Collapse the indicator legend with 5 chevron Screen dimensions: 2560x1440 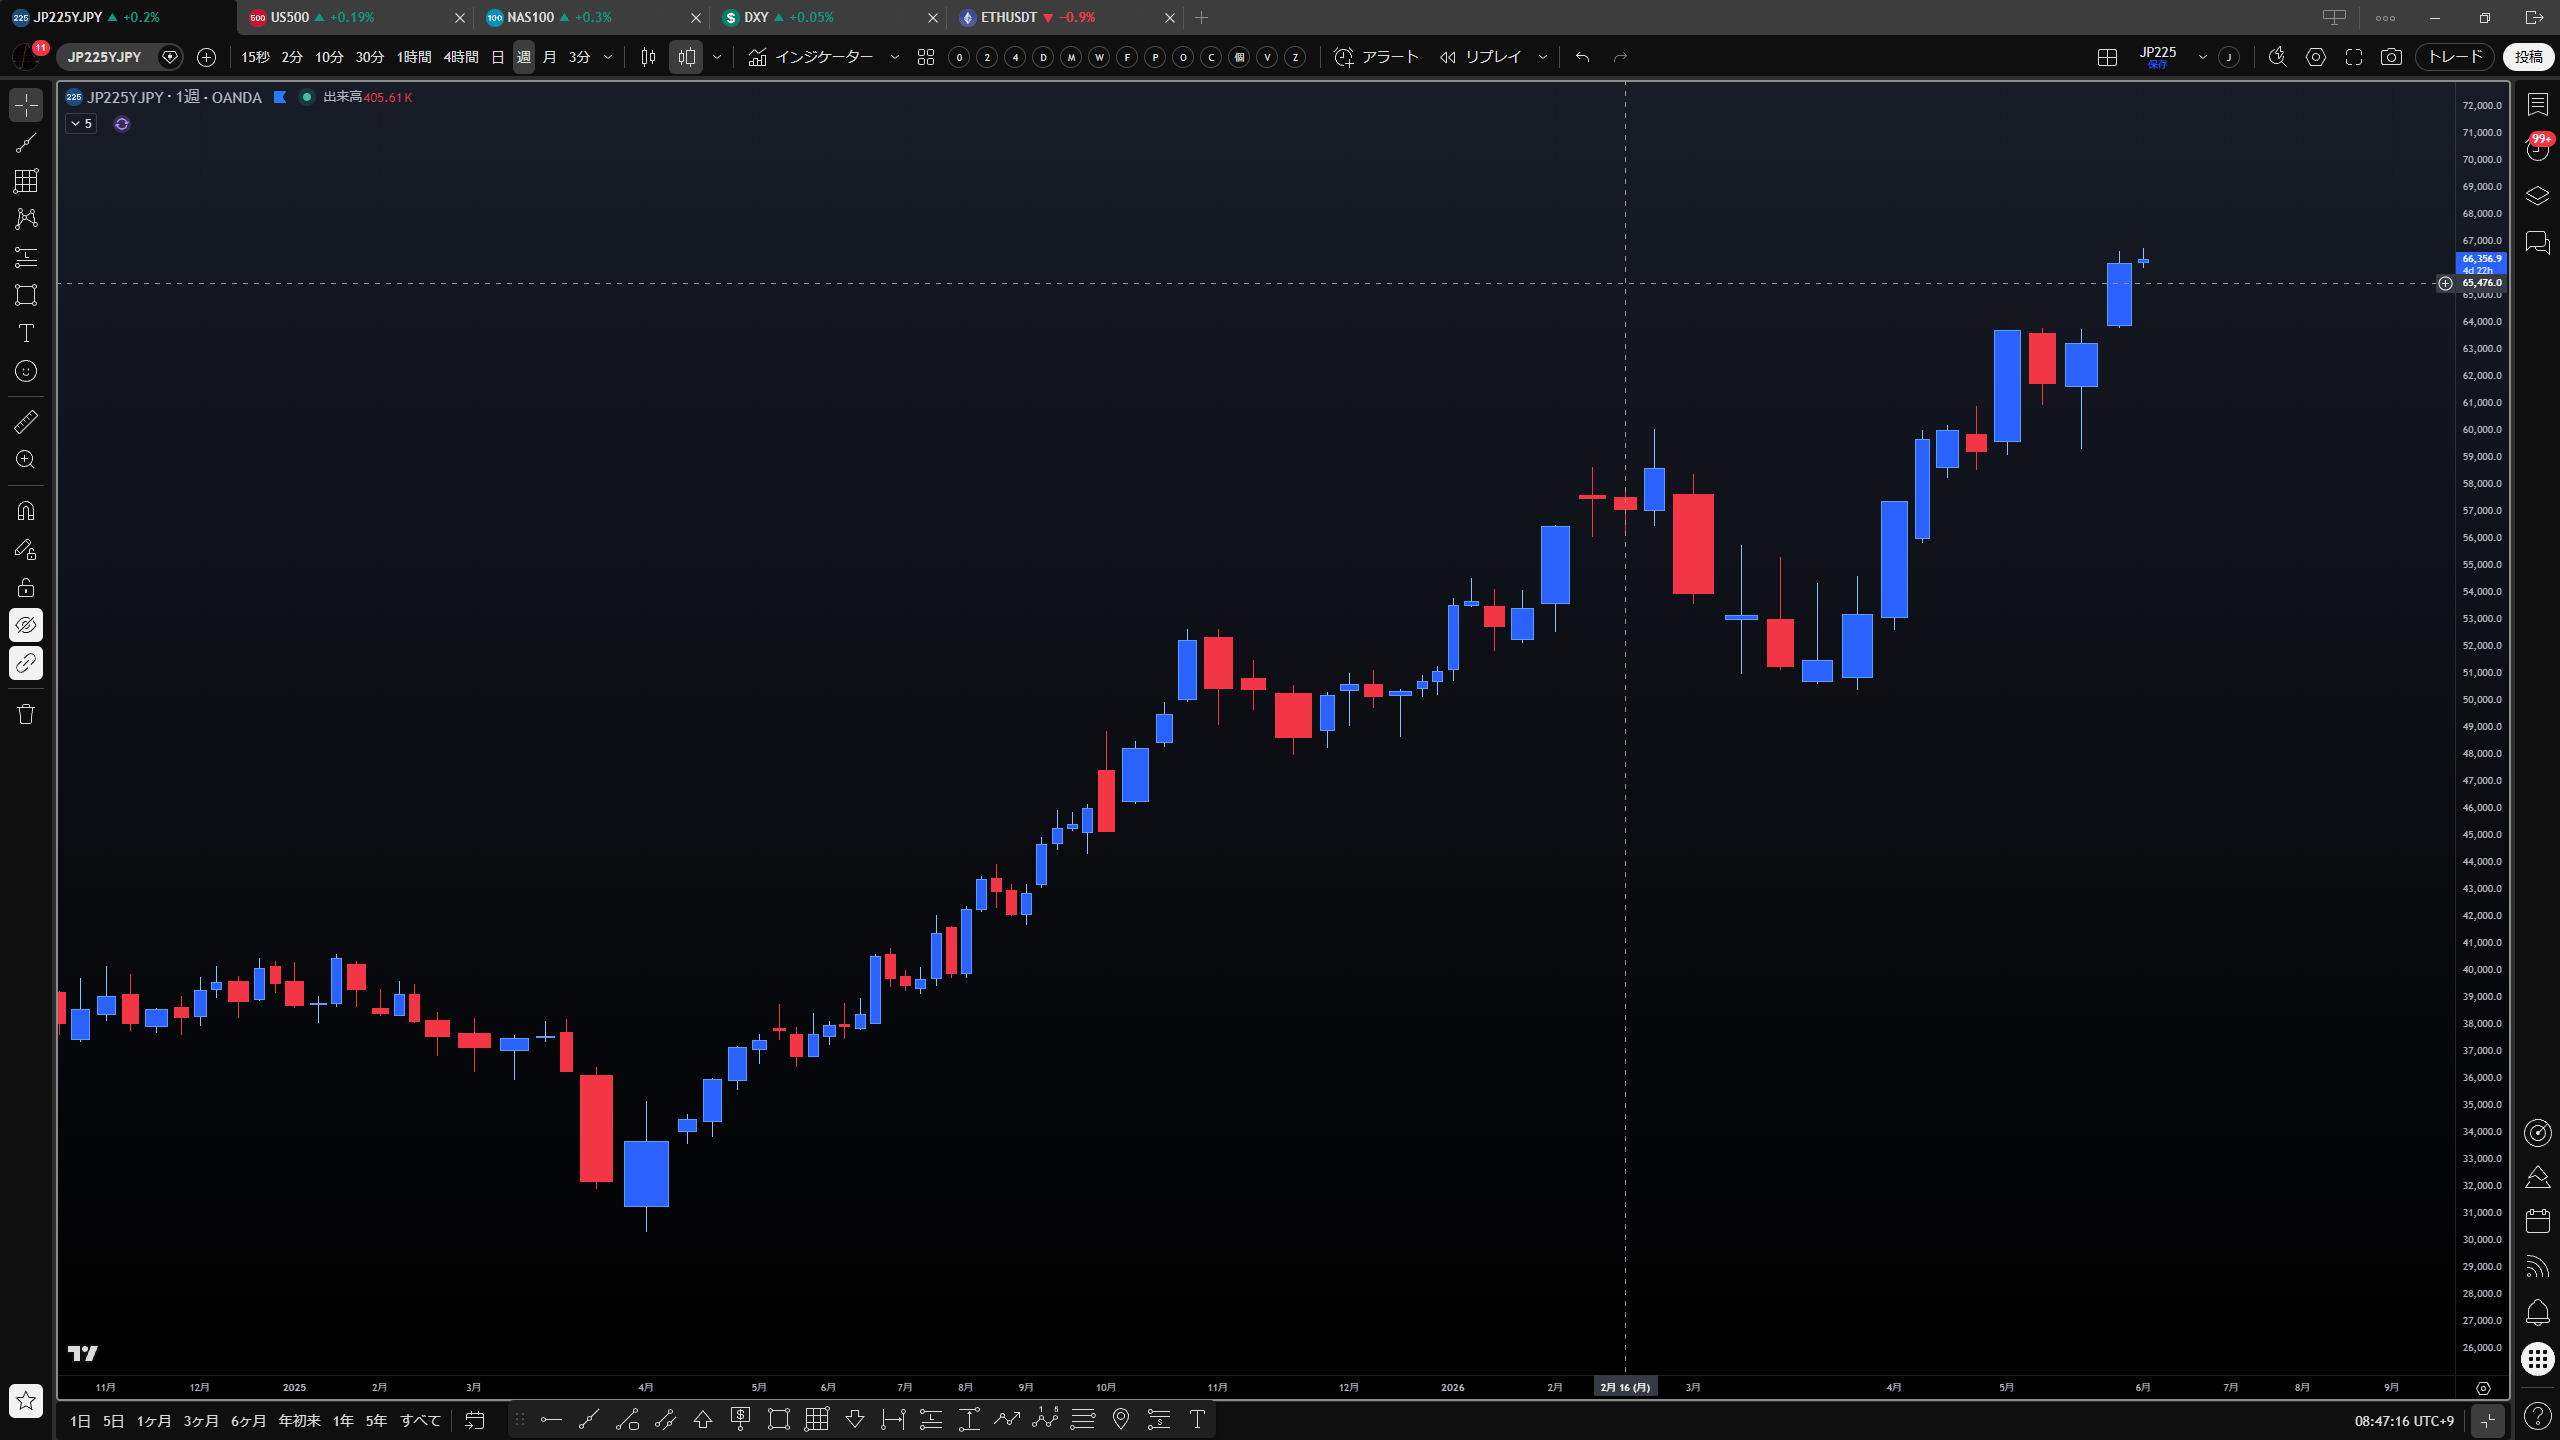[81, 124]
